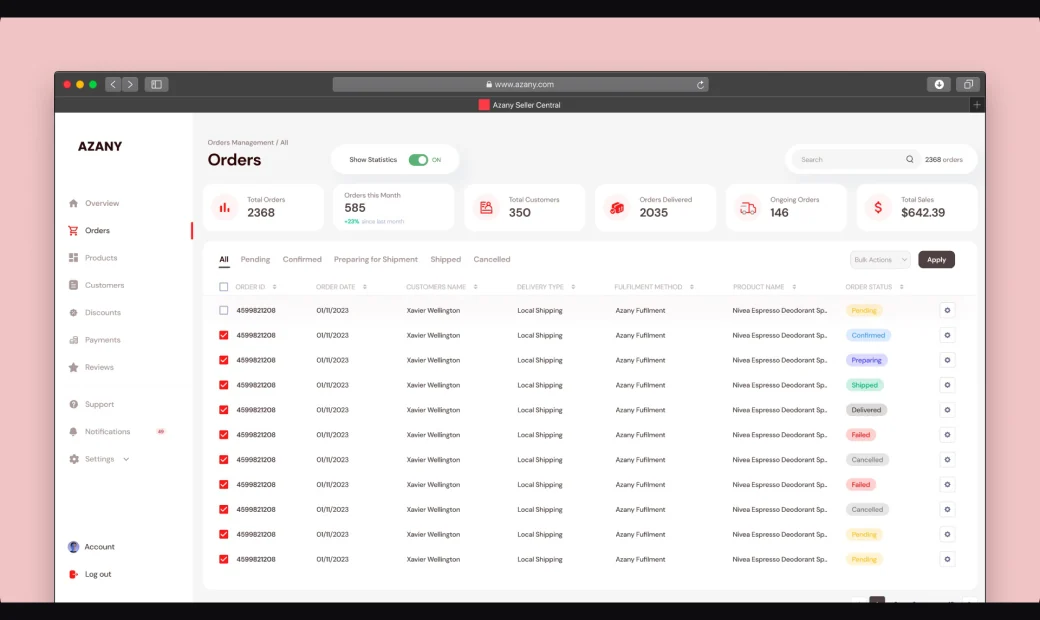Sort by the Delivery Type column arrows
This screenshot has width=1040, height=620.
573,287
